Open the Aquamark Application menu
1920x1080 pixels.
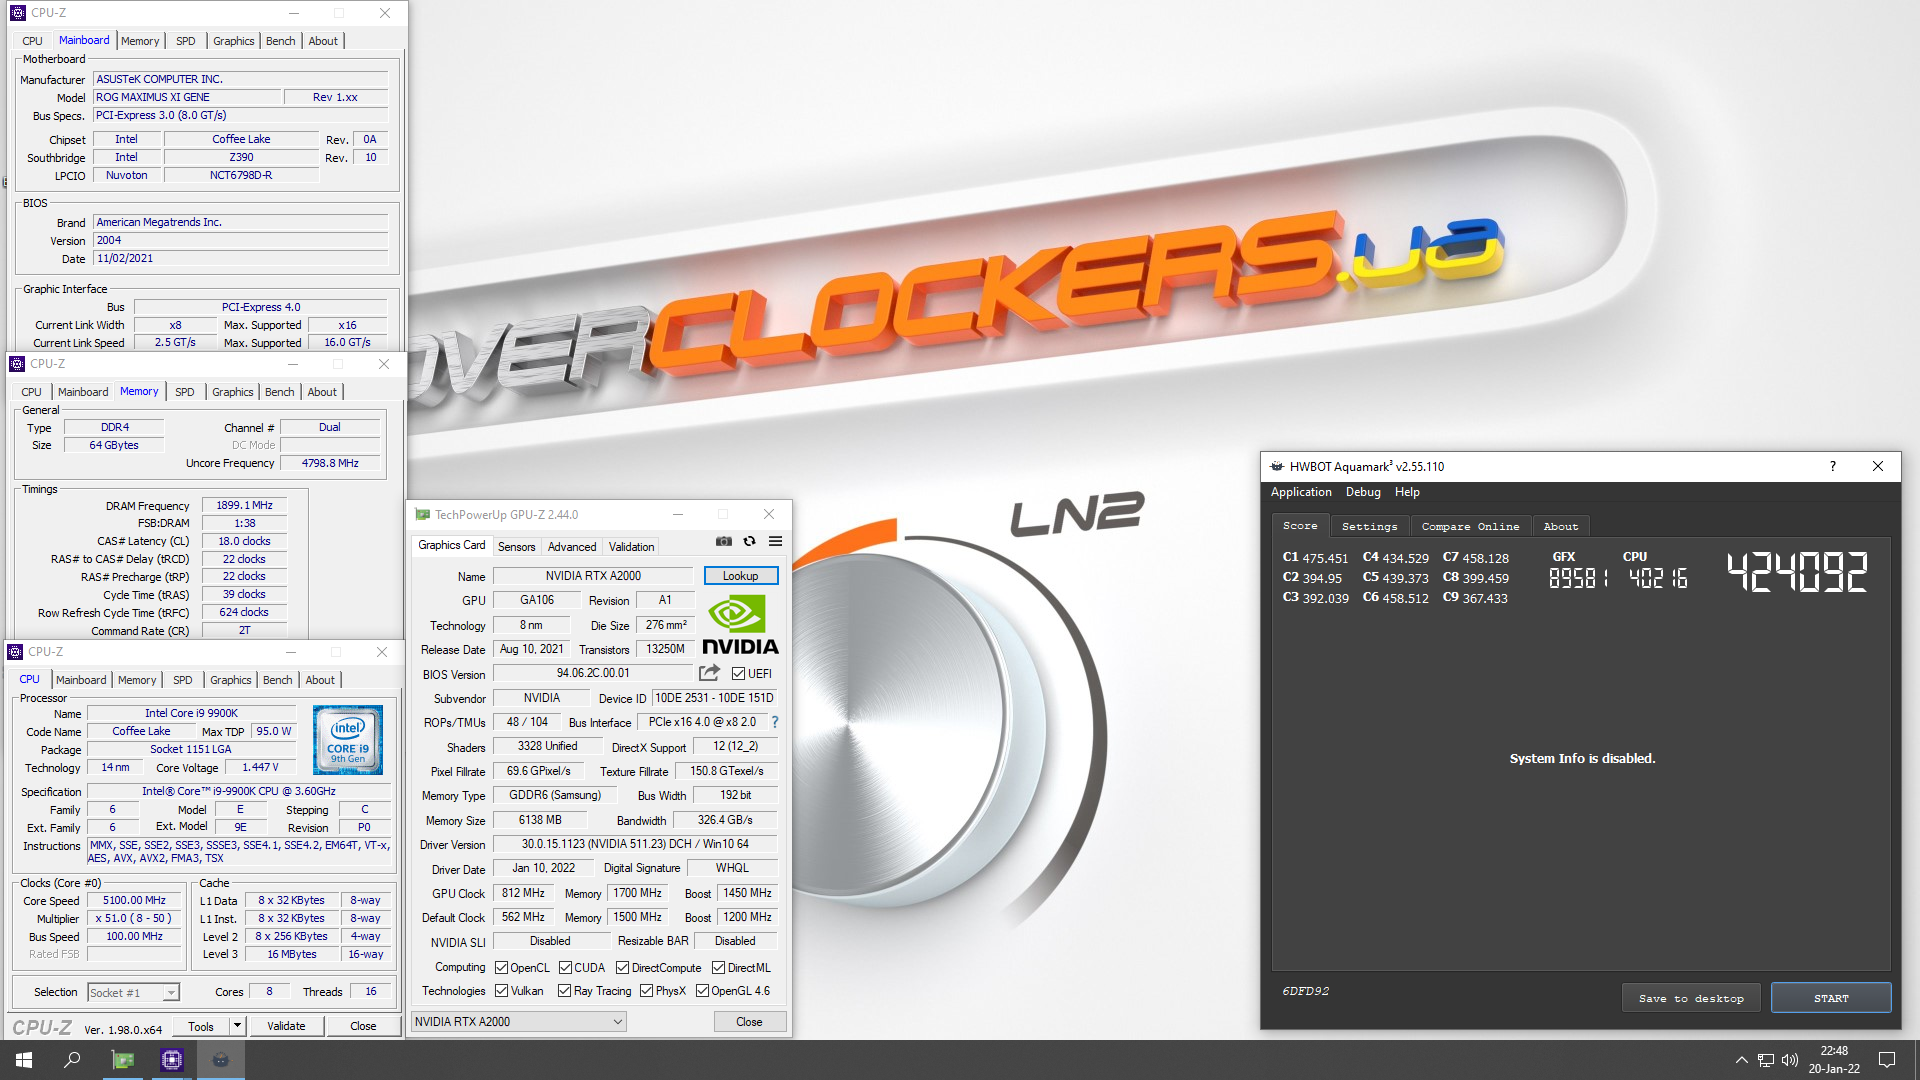click(1301, 492)
